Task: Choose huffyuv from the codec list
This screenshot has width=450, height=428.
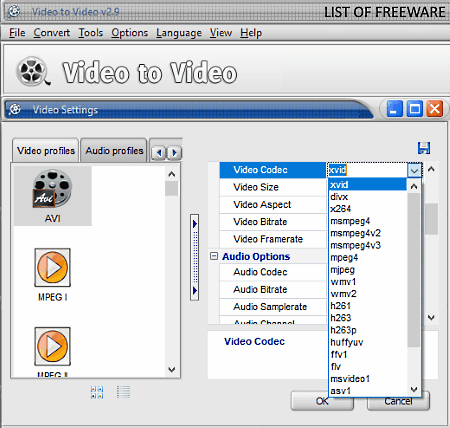Action: coord(367,342)
